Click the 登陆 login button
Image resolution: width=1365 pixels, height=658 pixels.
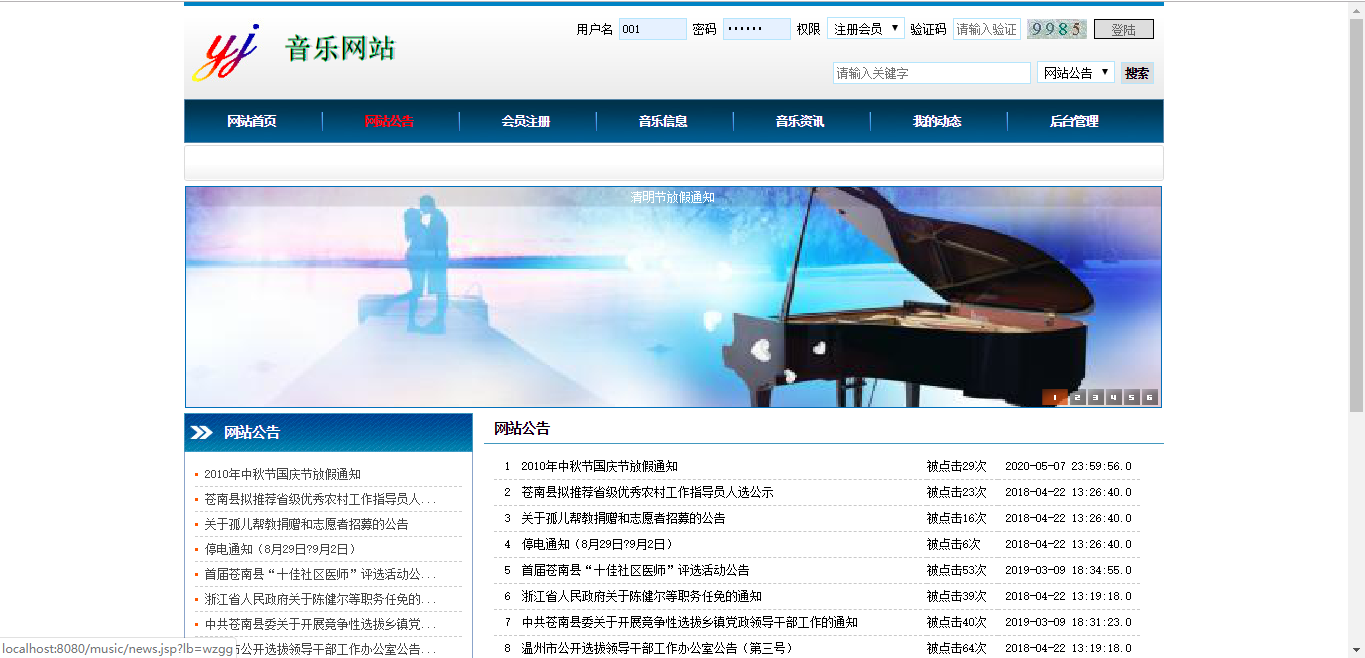coord(1124,29)
